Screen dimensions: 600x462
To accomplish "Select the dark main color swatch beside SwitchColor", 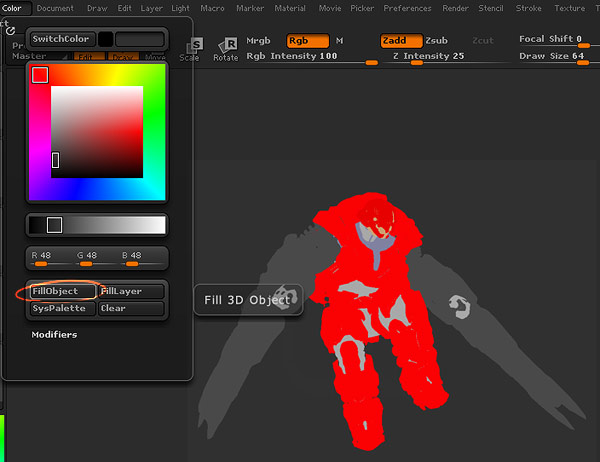I will 140,39.
